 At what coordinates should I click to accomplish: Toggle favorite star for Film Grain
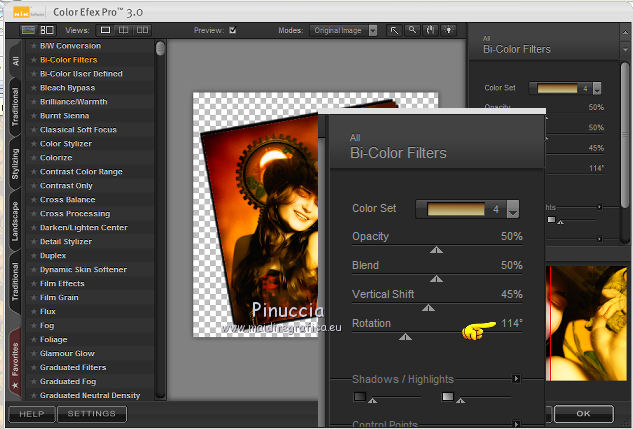(x=33, y=297)
